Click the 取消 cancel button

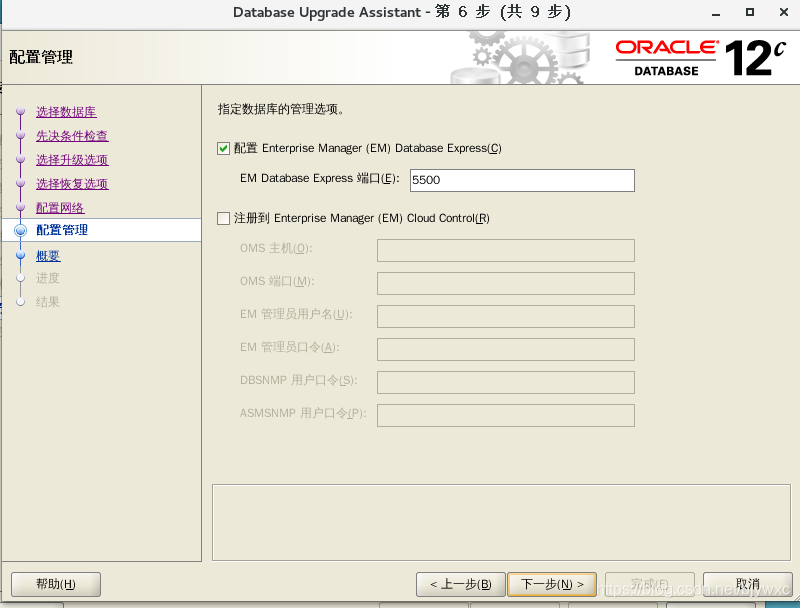747,584
